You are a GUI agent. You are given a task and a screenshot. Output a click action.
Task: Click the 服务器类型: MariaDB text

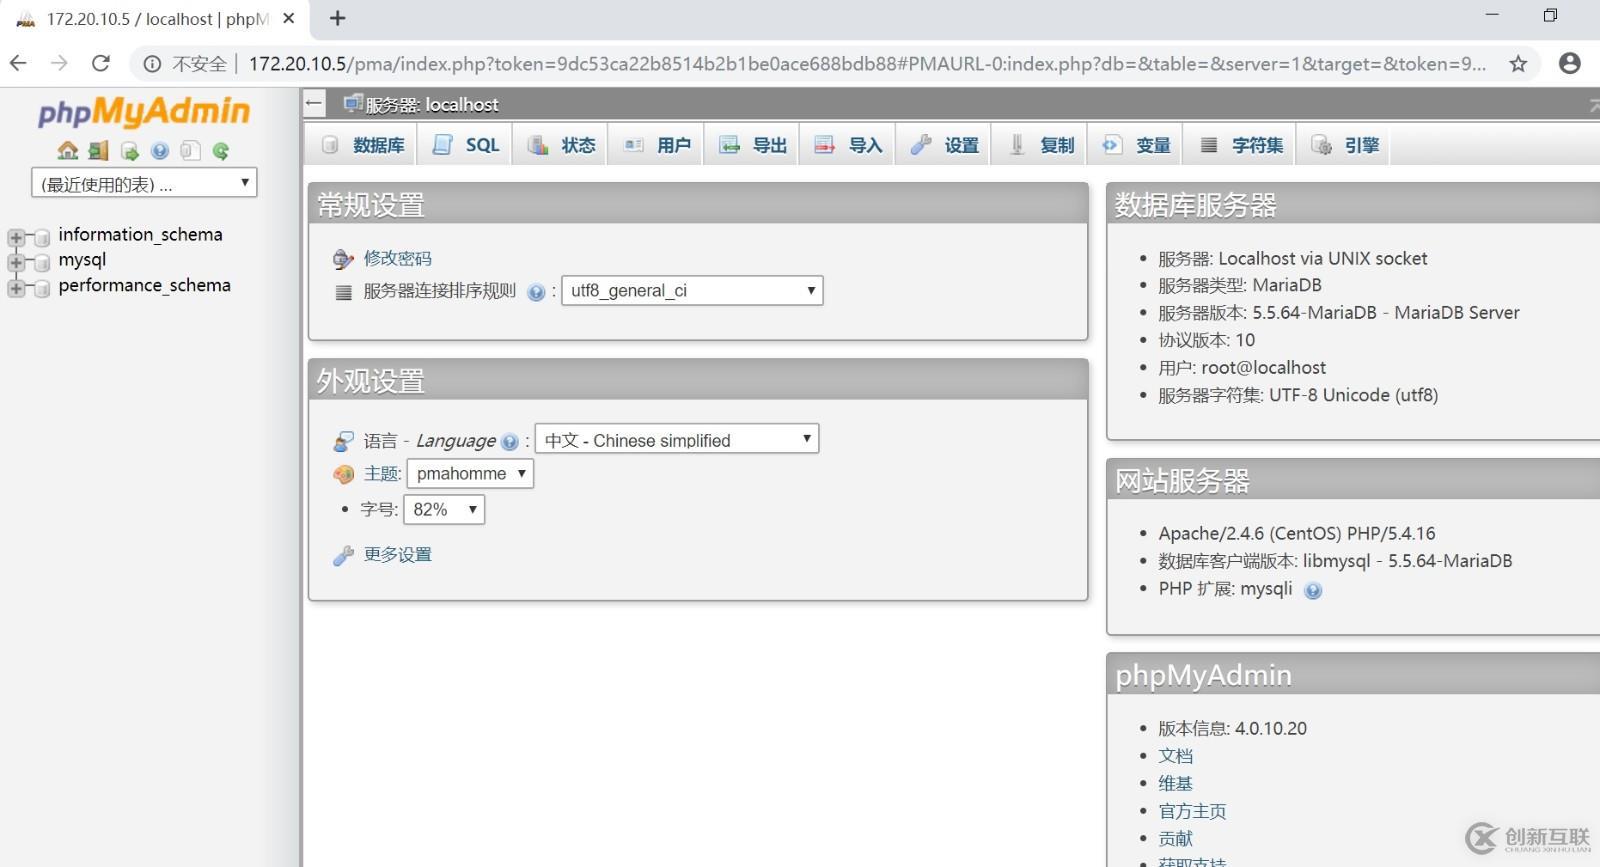[x=1240, y=285]
